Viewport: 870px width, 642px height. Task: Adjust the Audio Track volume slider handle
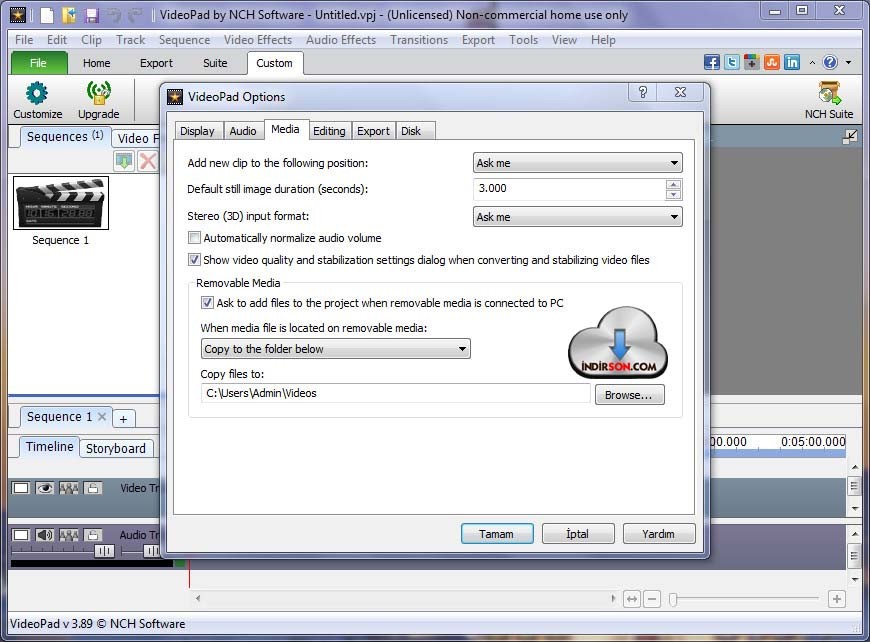coord(104,550)
